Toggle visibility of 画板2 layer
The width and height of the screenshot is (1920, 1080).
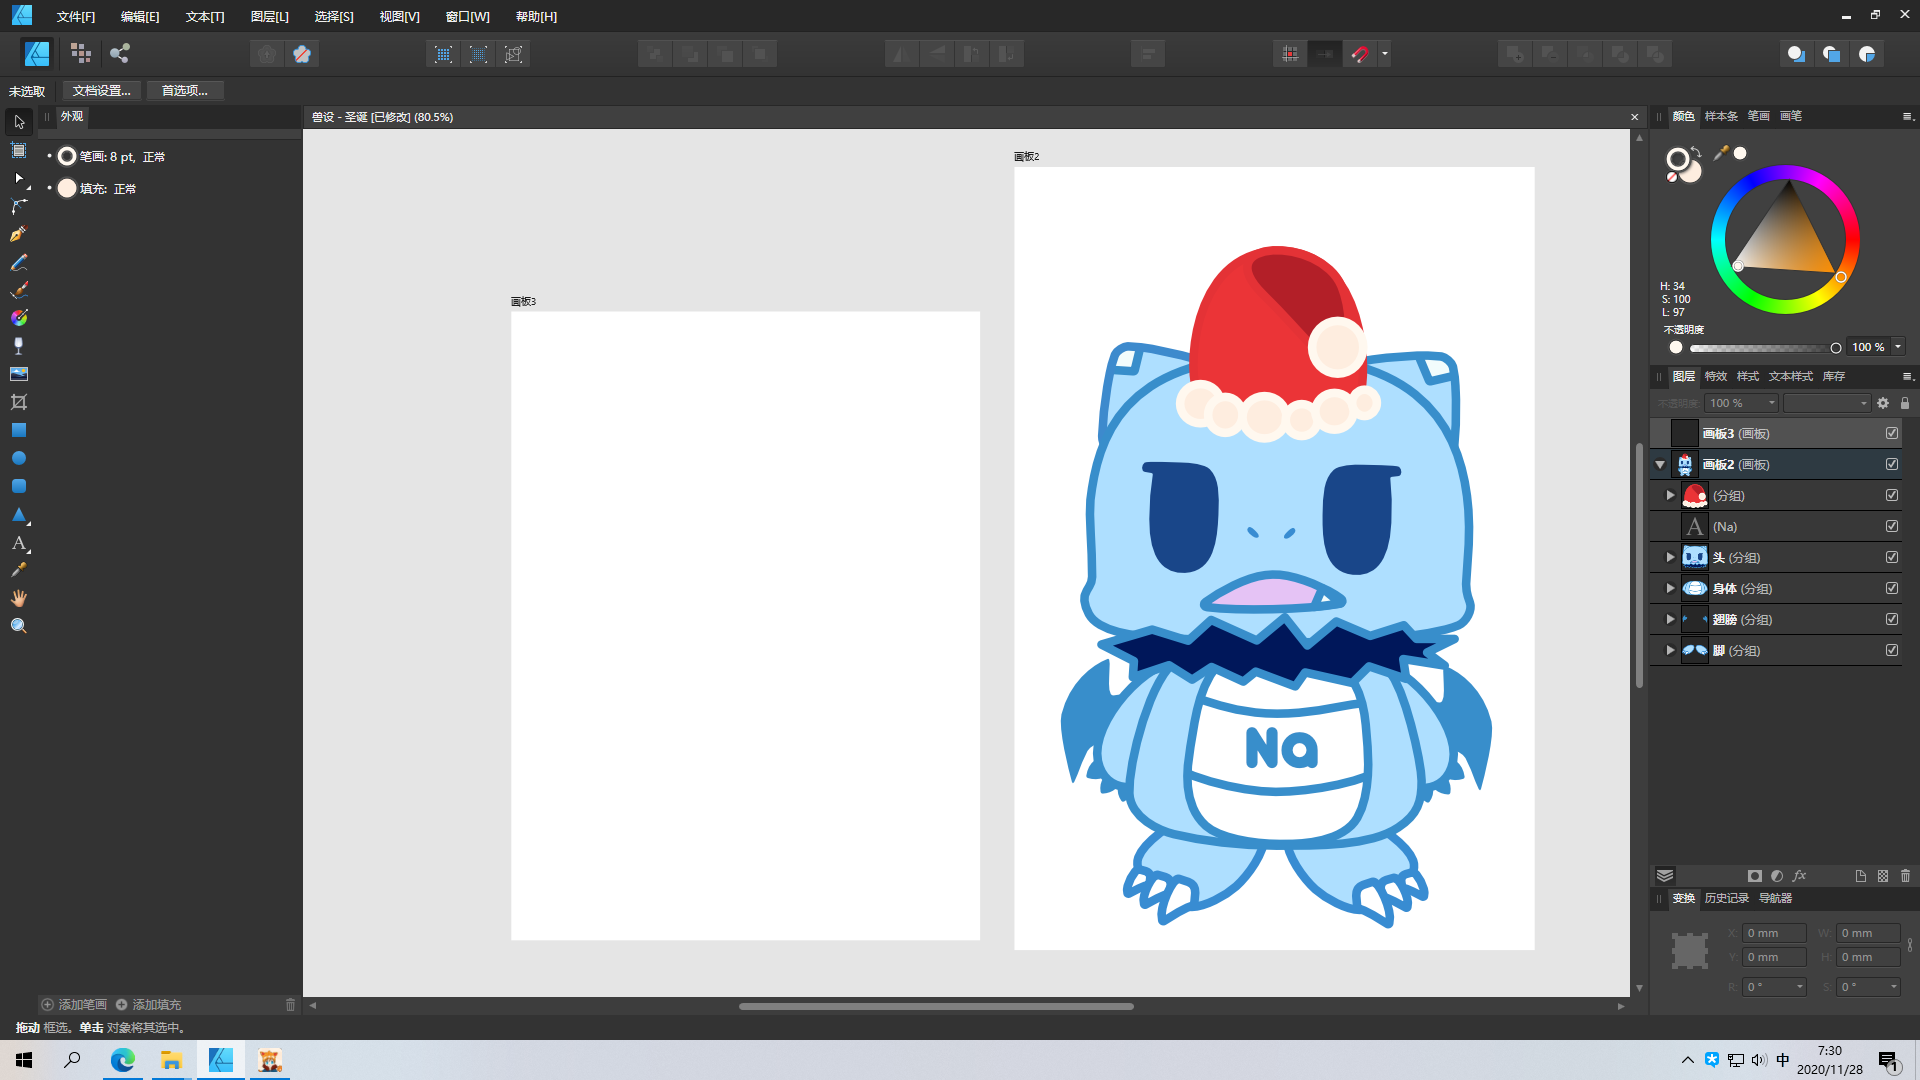pyautogui.click(x=1892, y=464)
